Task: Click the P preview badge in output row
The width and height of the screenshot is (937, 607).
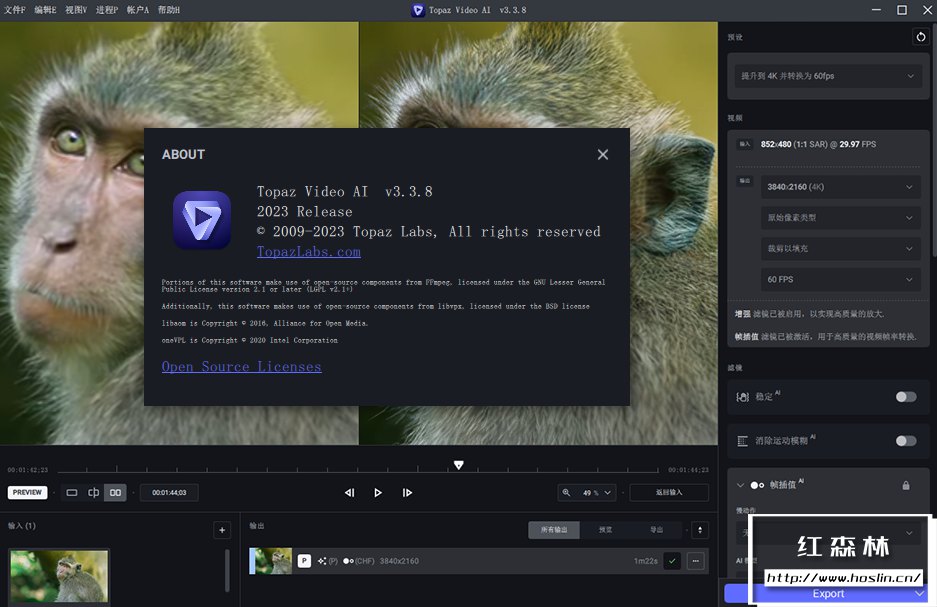Action: [304, 561]
